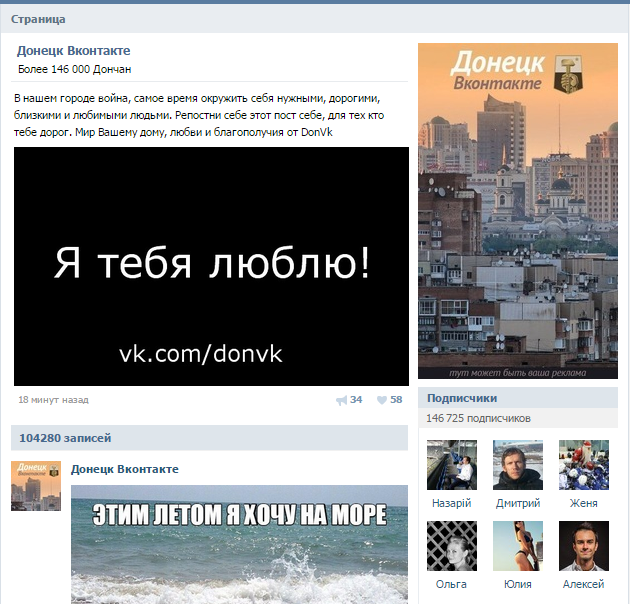Click the repost count 34
Image resolution: width=630 pixels, height=604 pixels.
tap(356, 400)
